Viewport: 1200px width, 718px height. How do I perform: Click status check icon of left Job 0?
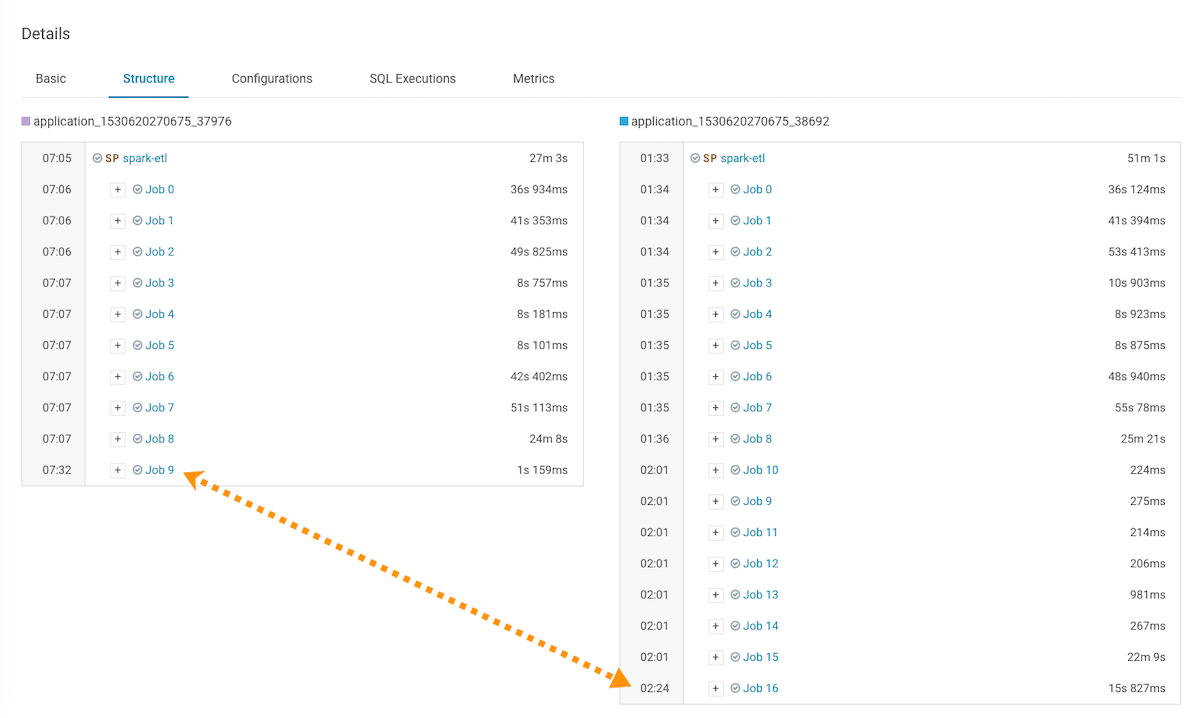click(138, 190)
